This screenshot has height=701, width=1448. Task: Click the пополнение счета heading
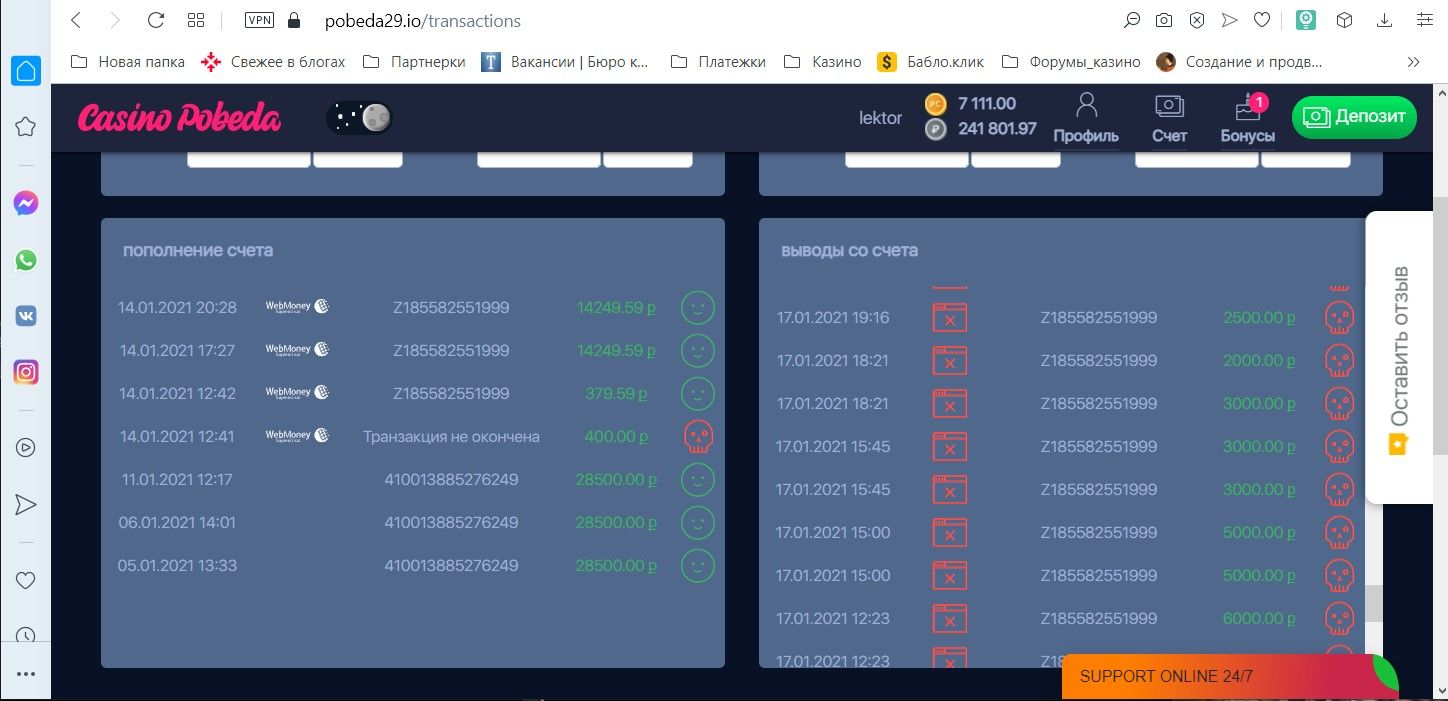pyautogui.click(x=198, y=250)
